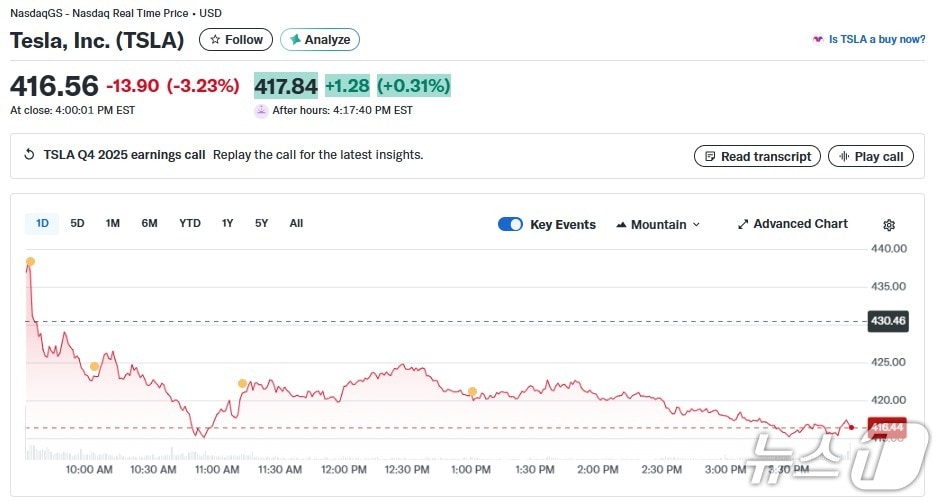Toggle the Key Events switch
The image size is (943, 504).
(x=510, y=224)
